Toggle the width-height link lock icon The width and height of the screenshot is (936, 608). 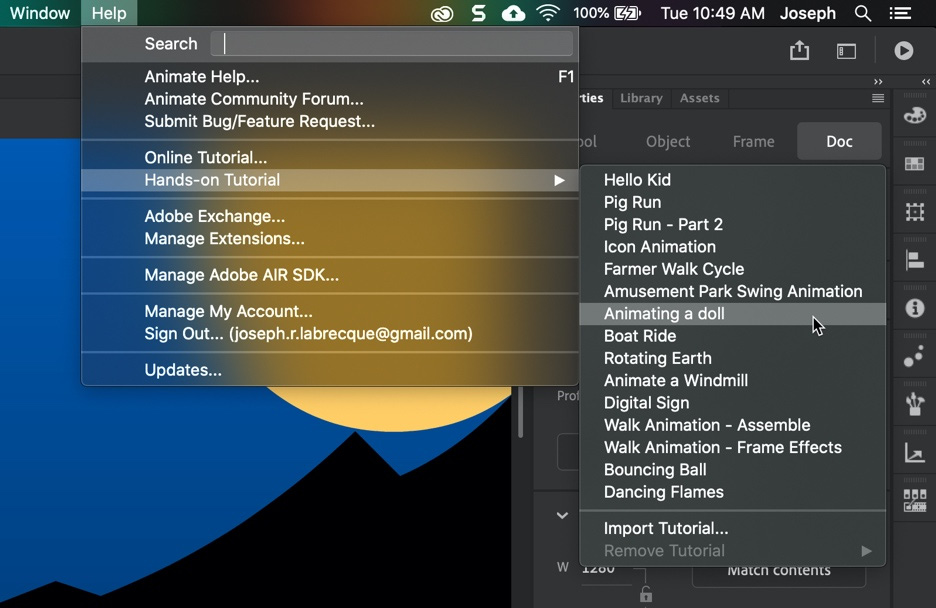click(x=646, y=594)
